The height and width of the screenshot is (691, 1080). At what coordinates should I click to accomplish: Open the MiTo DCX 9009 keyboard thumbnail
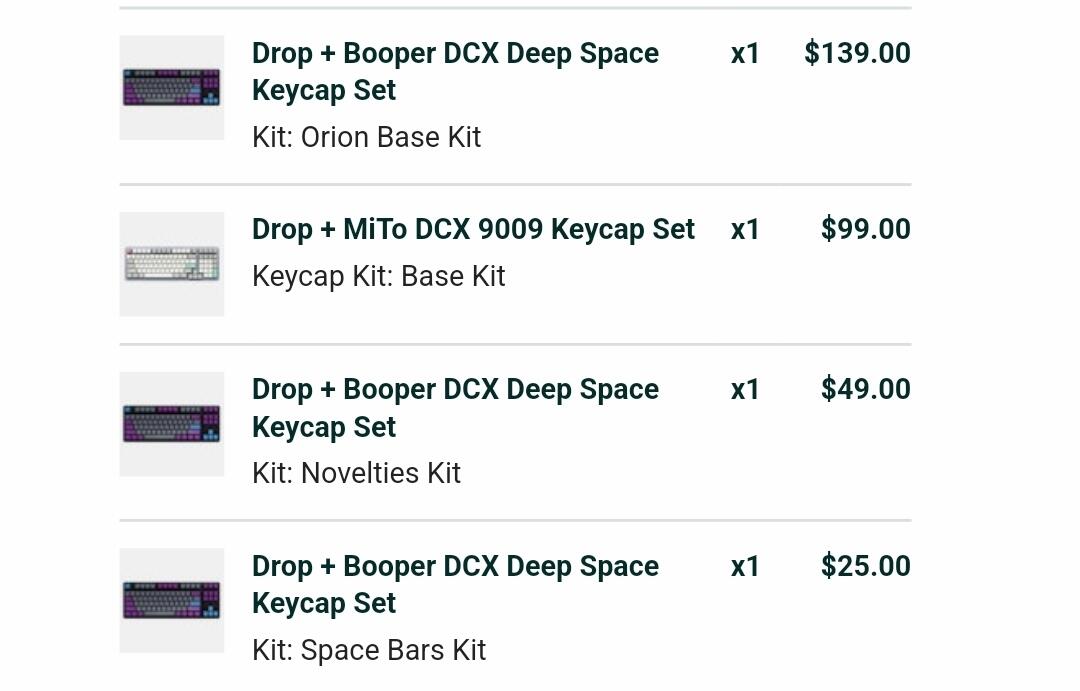point(172,264)
